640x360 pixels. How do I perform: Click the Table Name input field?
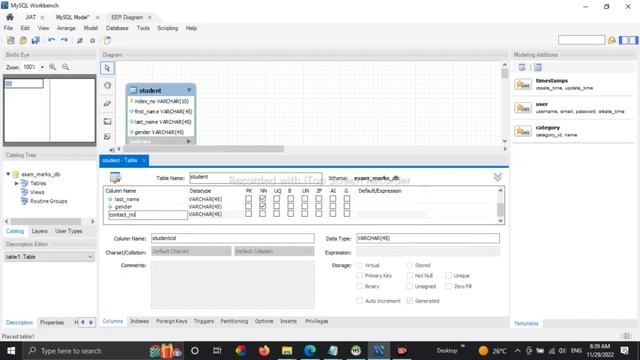(256, 178)
